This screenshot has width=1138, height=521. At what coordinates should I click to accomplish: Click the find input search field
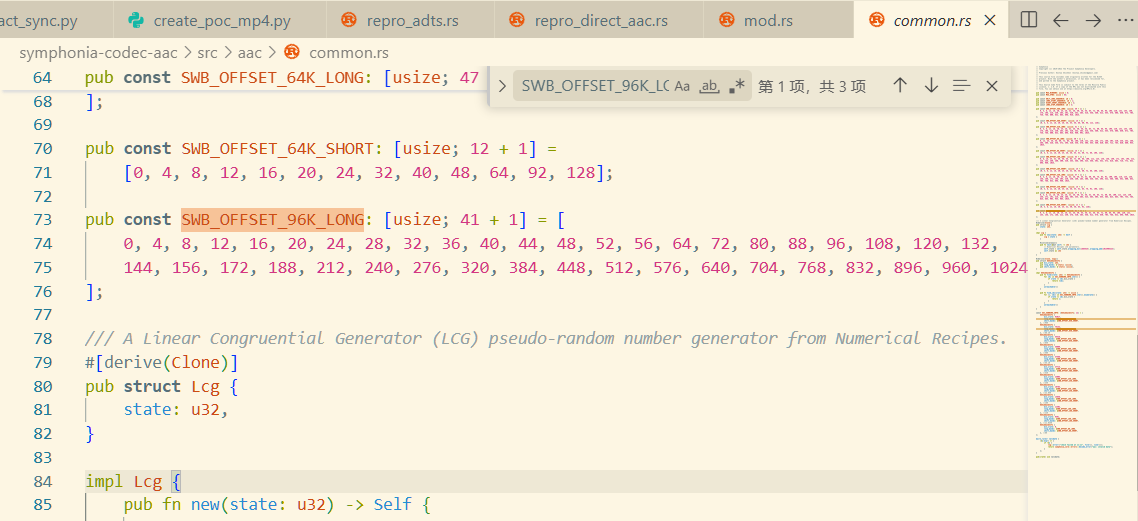tap(595, 86)
